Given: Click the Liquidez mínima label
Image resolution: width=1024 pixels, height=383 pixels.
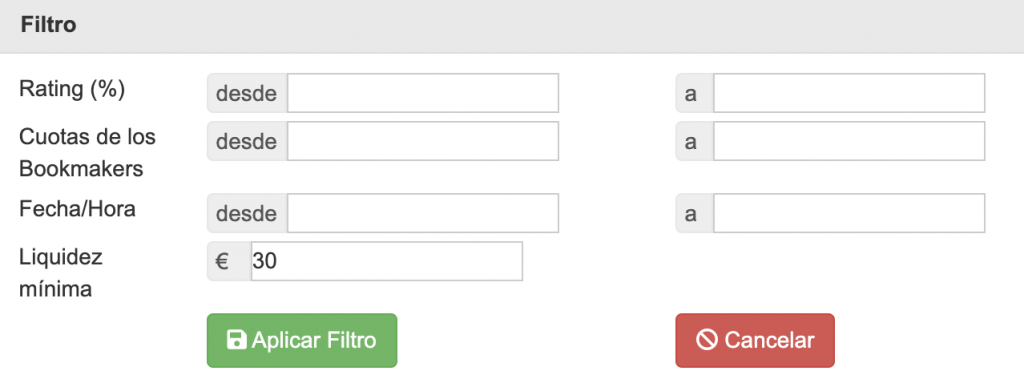Looking at the screenshot, I should tap(61, 273).
